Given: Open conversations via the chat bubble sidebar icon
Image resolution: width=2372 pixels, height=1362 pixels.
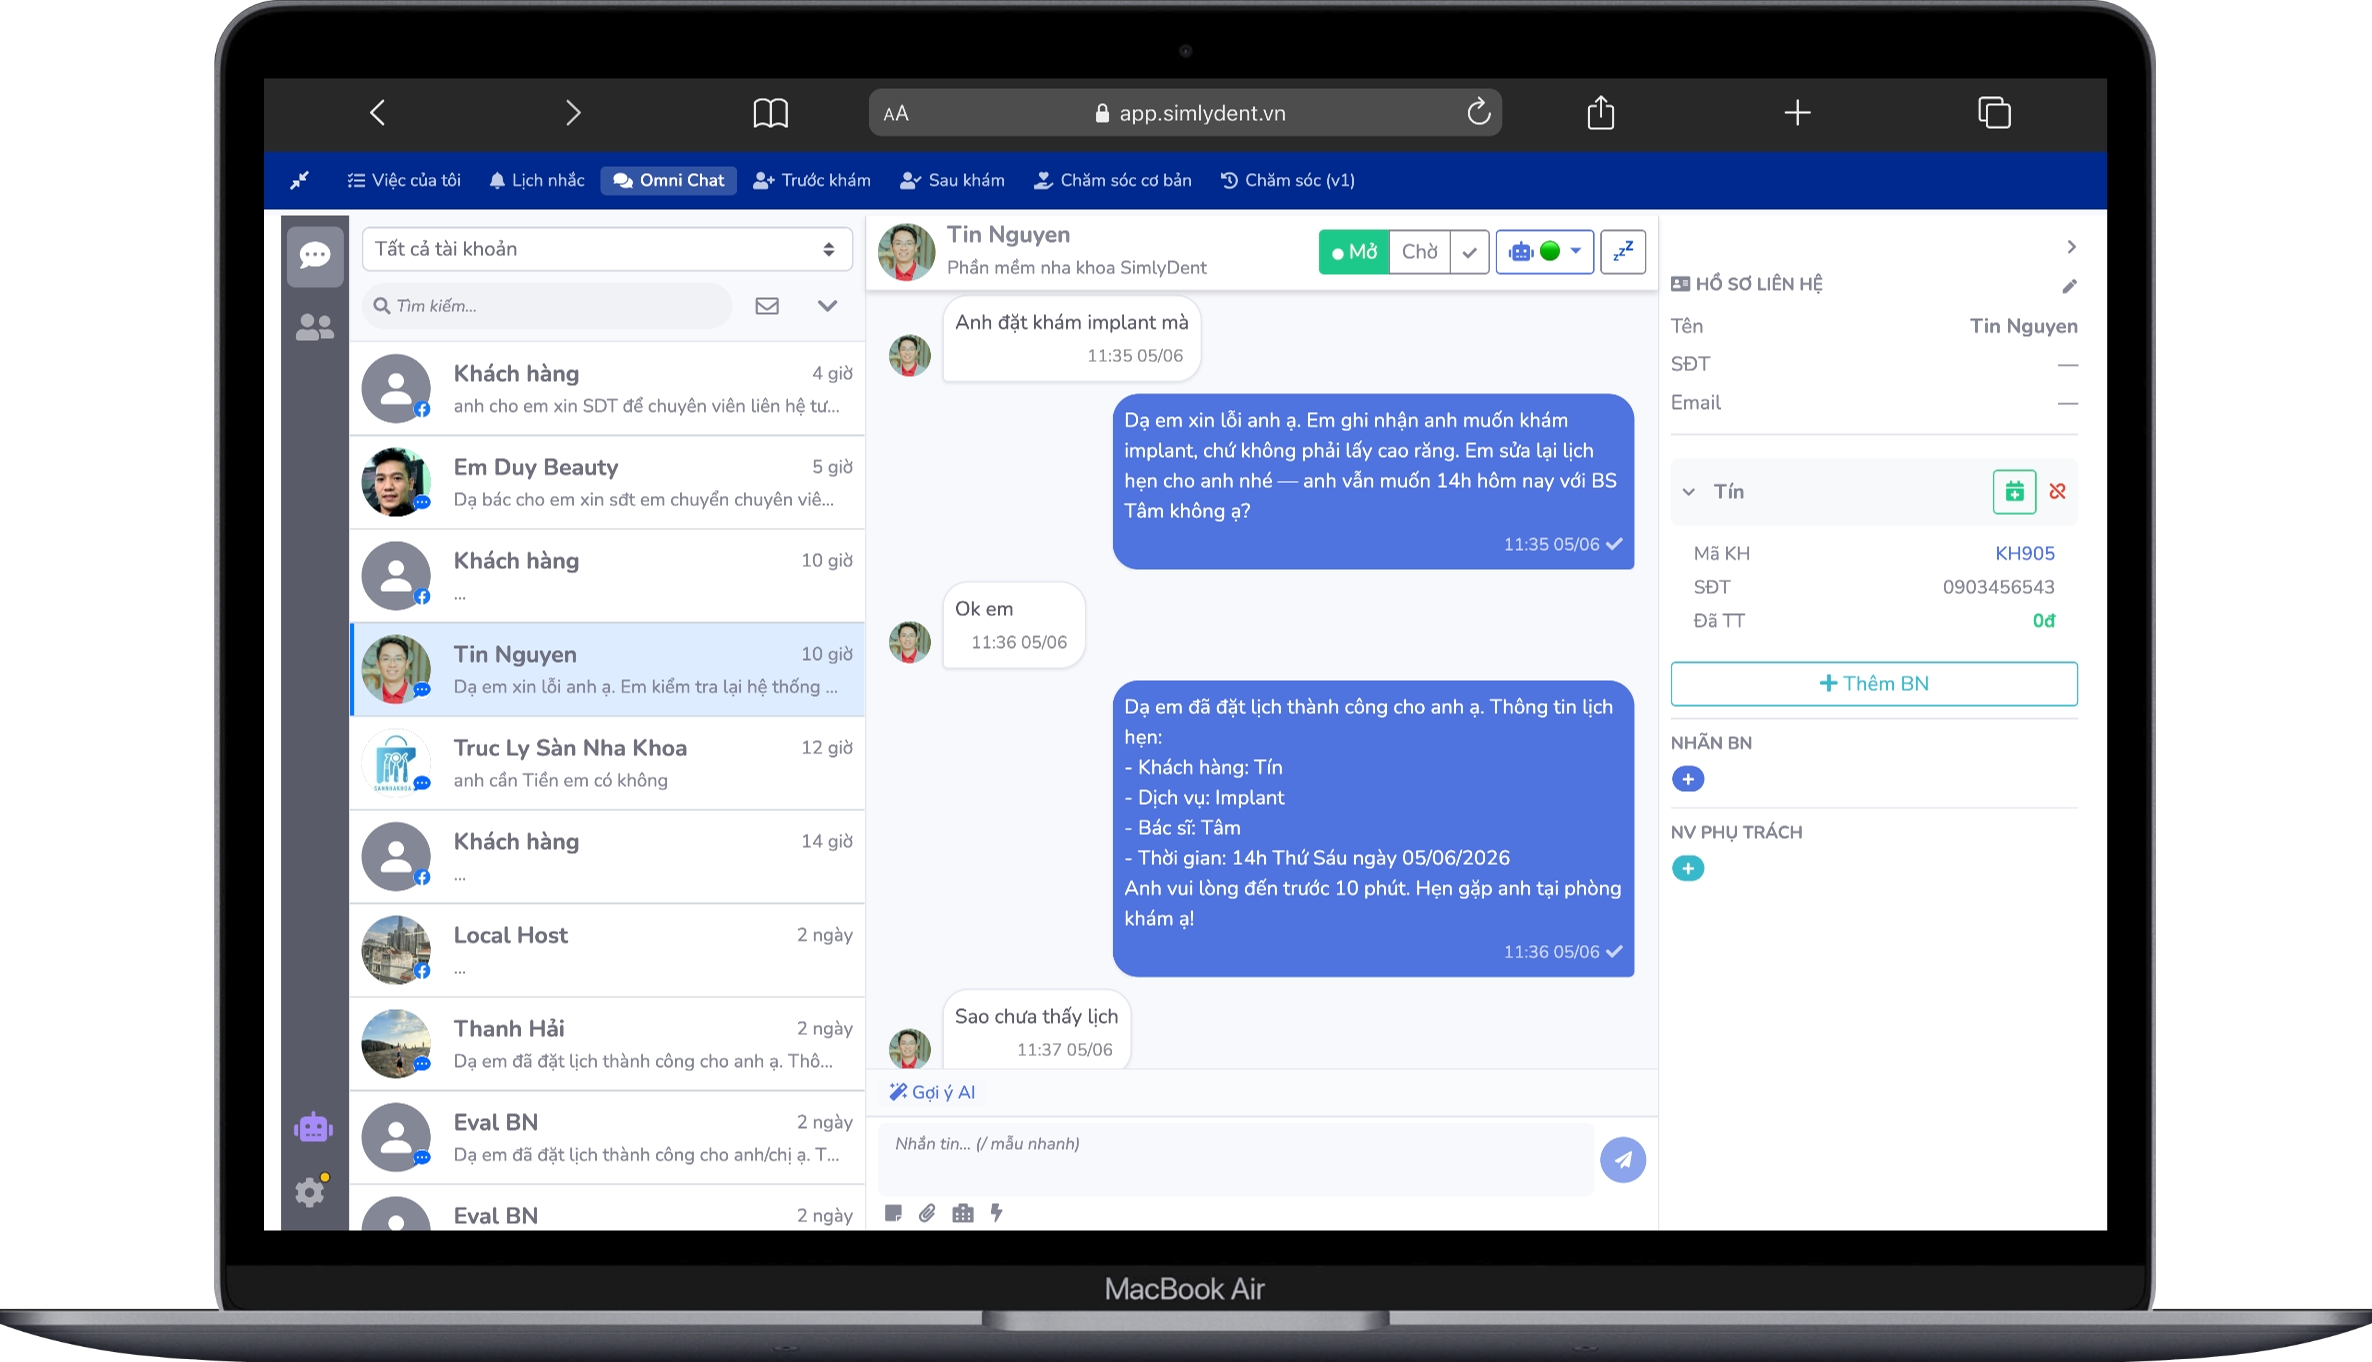Looking at the screenshot, I should (315, 255).
